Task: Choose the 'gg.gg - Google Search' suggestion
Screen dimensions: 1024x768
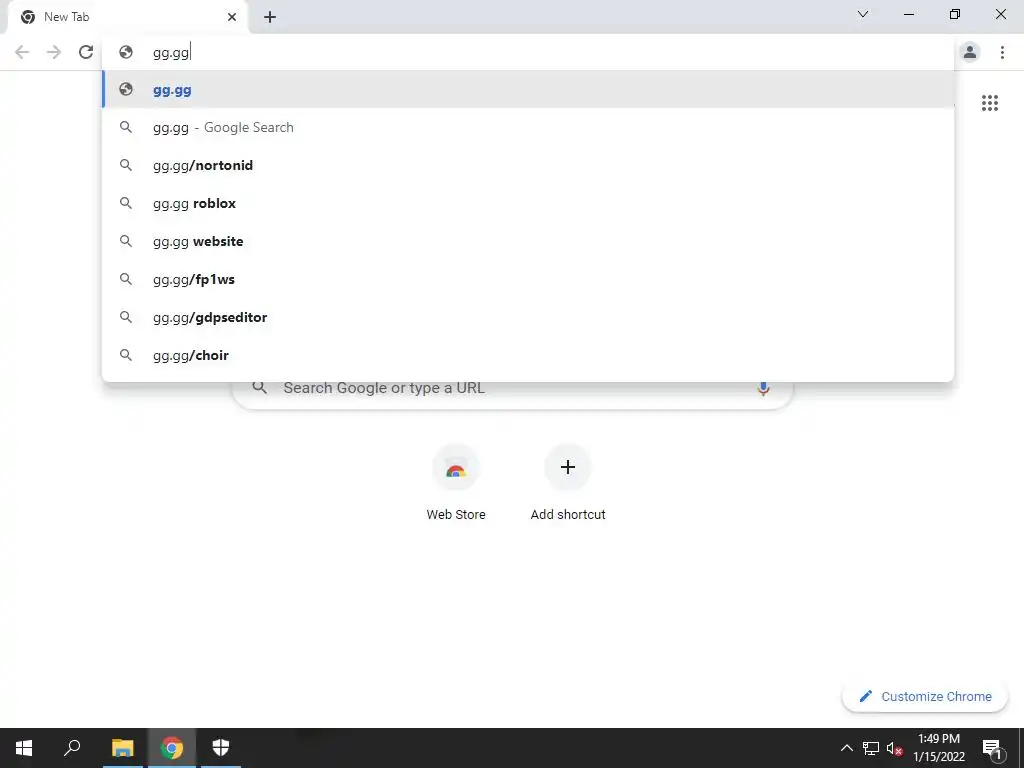Action: pyautogui.click(x=528, y=127)
